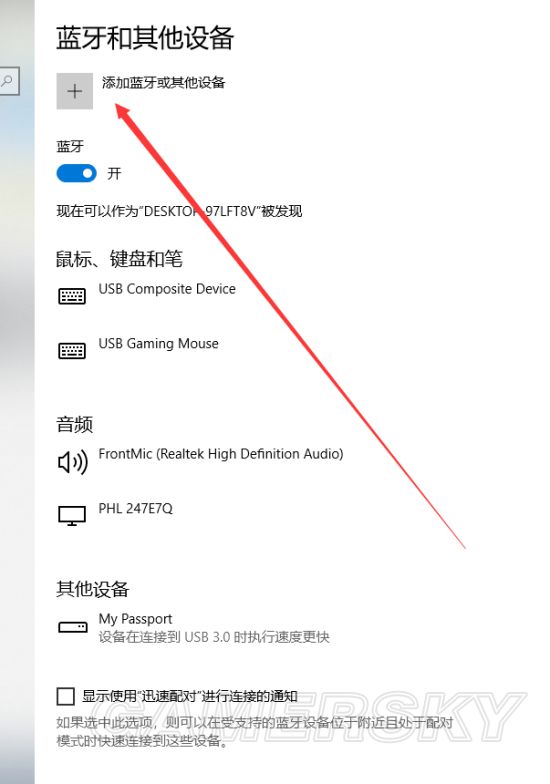Enable the 迅速配对 notification checkbox
550x784 pixels.
[x=66, y=696]
